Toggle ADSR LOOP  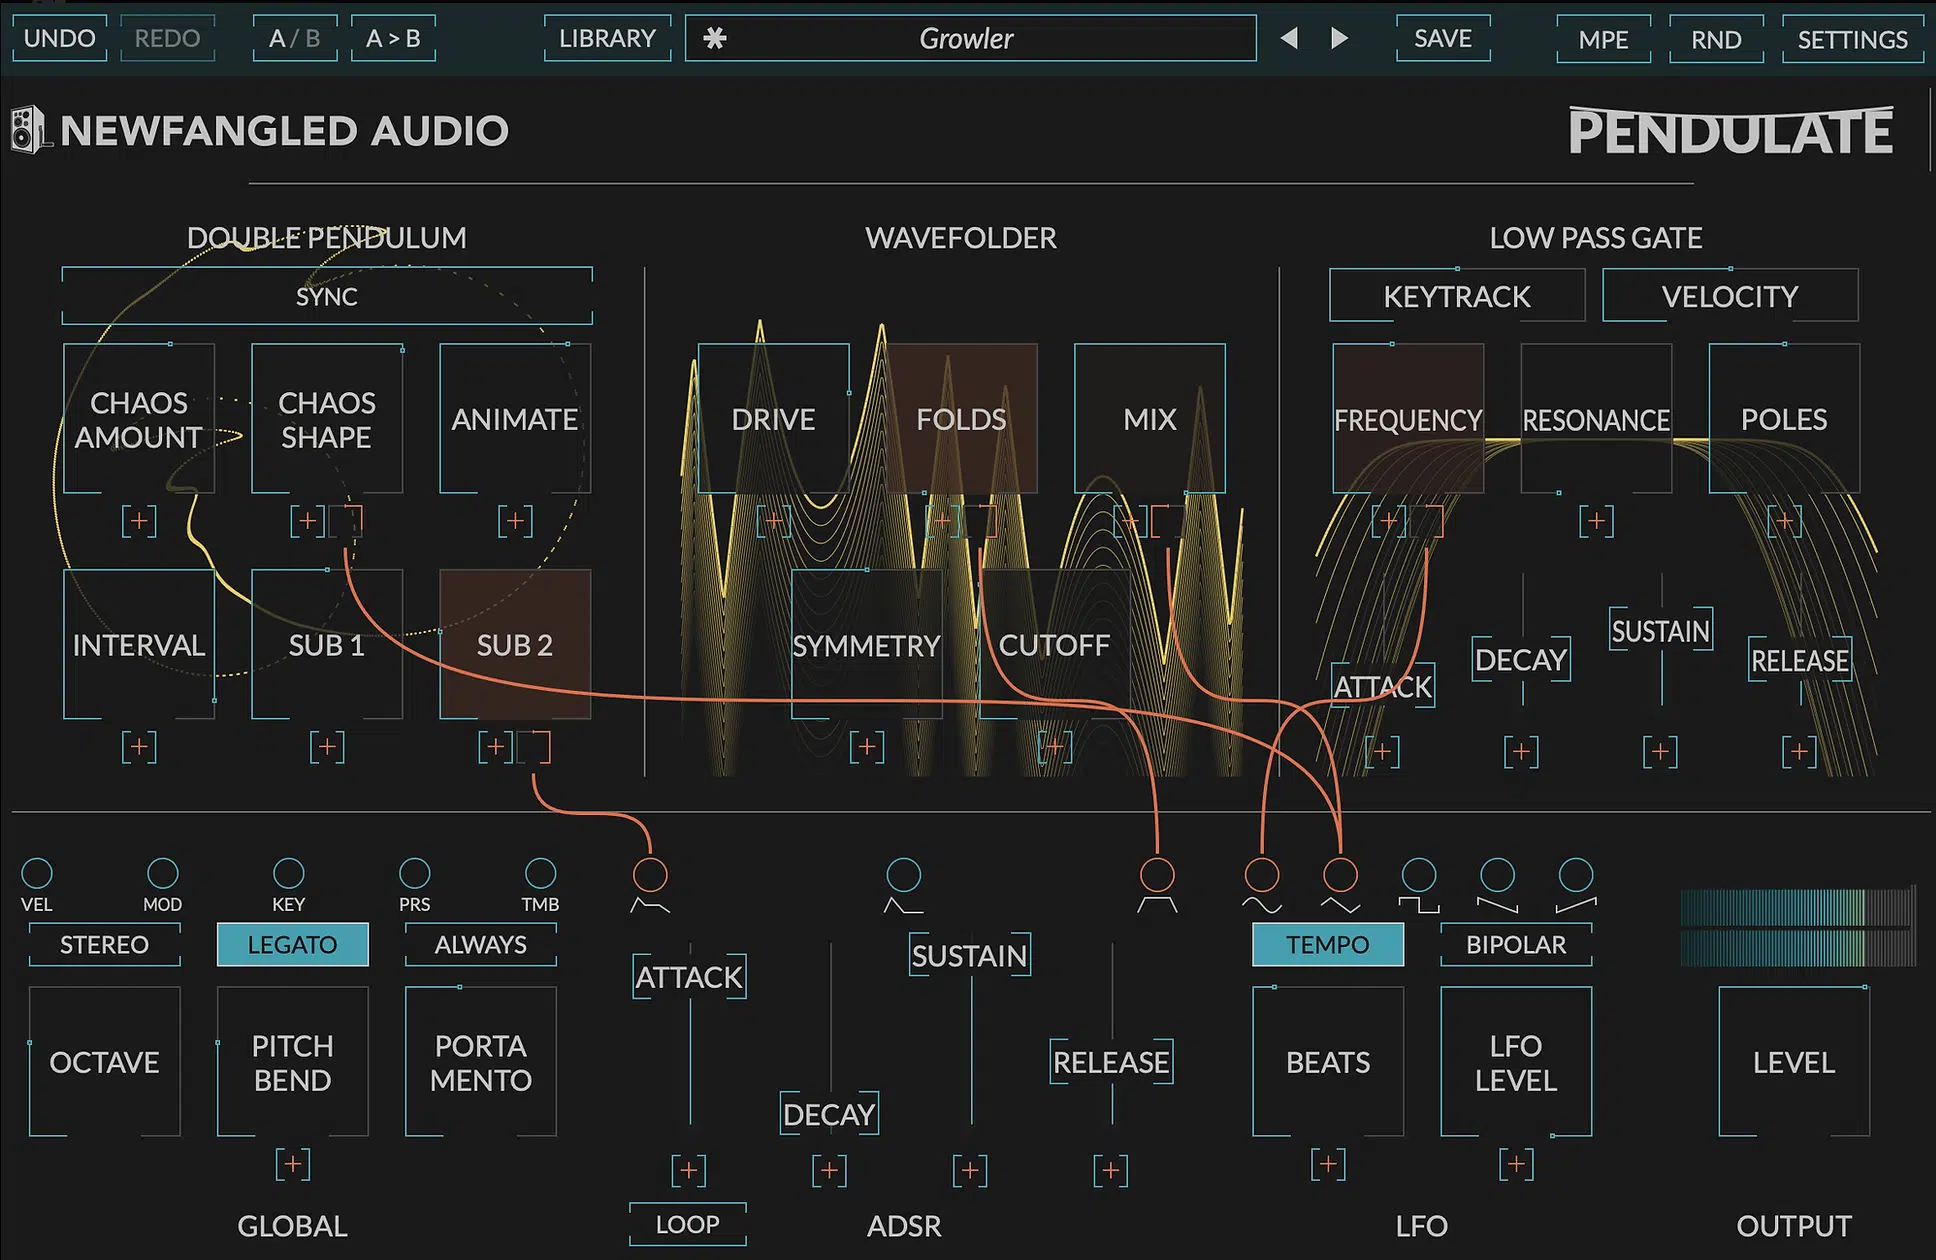coord(687,1224)
